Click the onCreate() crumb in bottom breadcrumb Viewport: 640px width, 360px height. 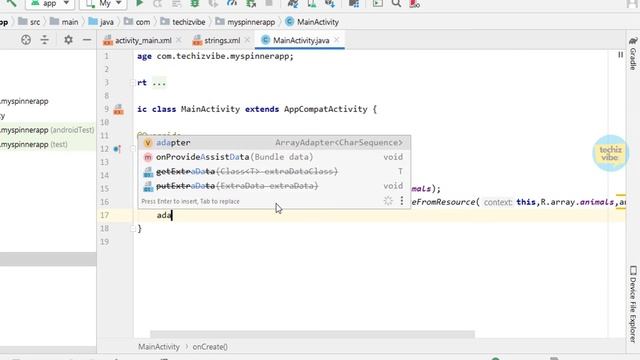[x=210, y=347]
